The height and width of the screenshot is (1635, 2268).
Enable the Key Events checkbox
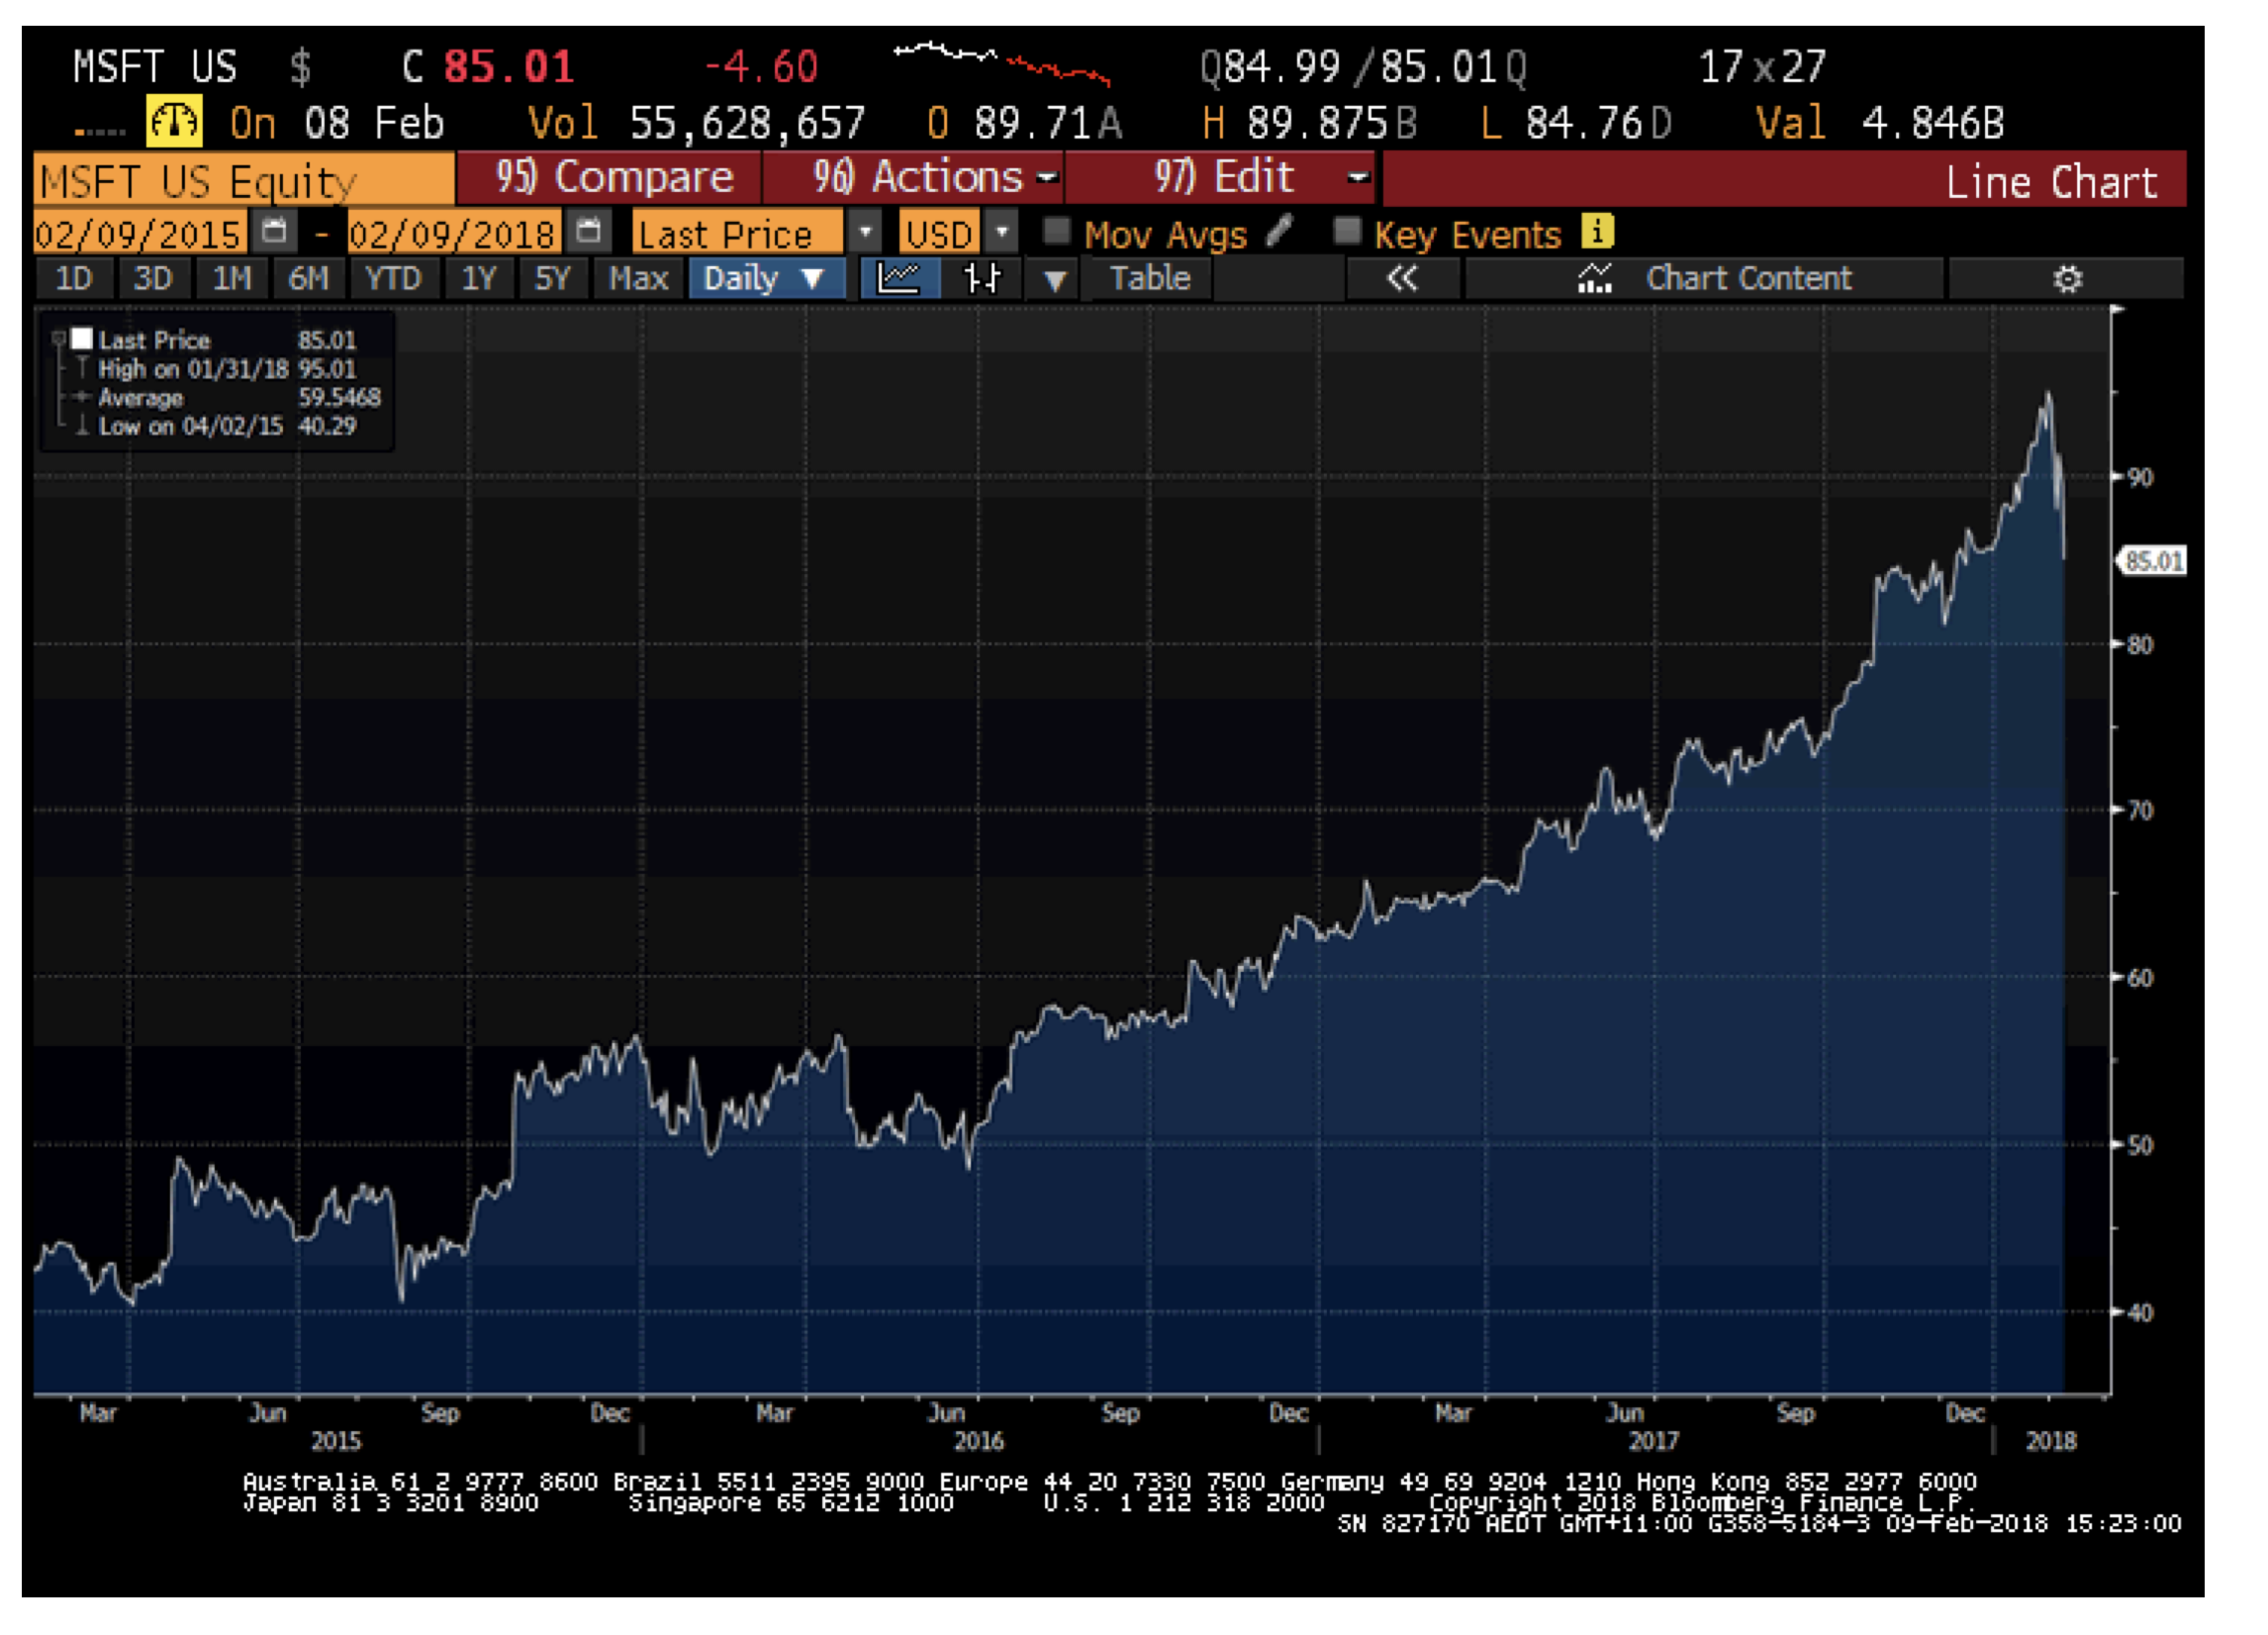pyautogui.click(x=1347, y=232)
